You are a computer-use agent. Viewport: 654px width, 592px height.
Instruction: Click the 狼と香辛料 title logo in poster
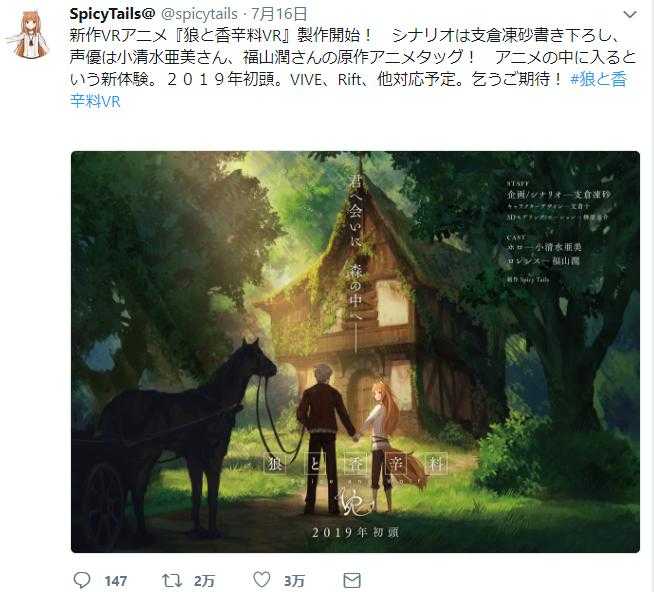tap(356, 464)
